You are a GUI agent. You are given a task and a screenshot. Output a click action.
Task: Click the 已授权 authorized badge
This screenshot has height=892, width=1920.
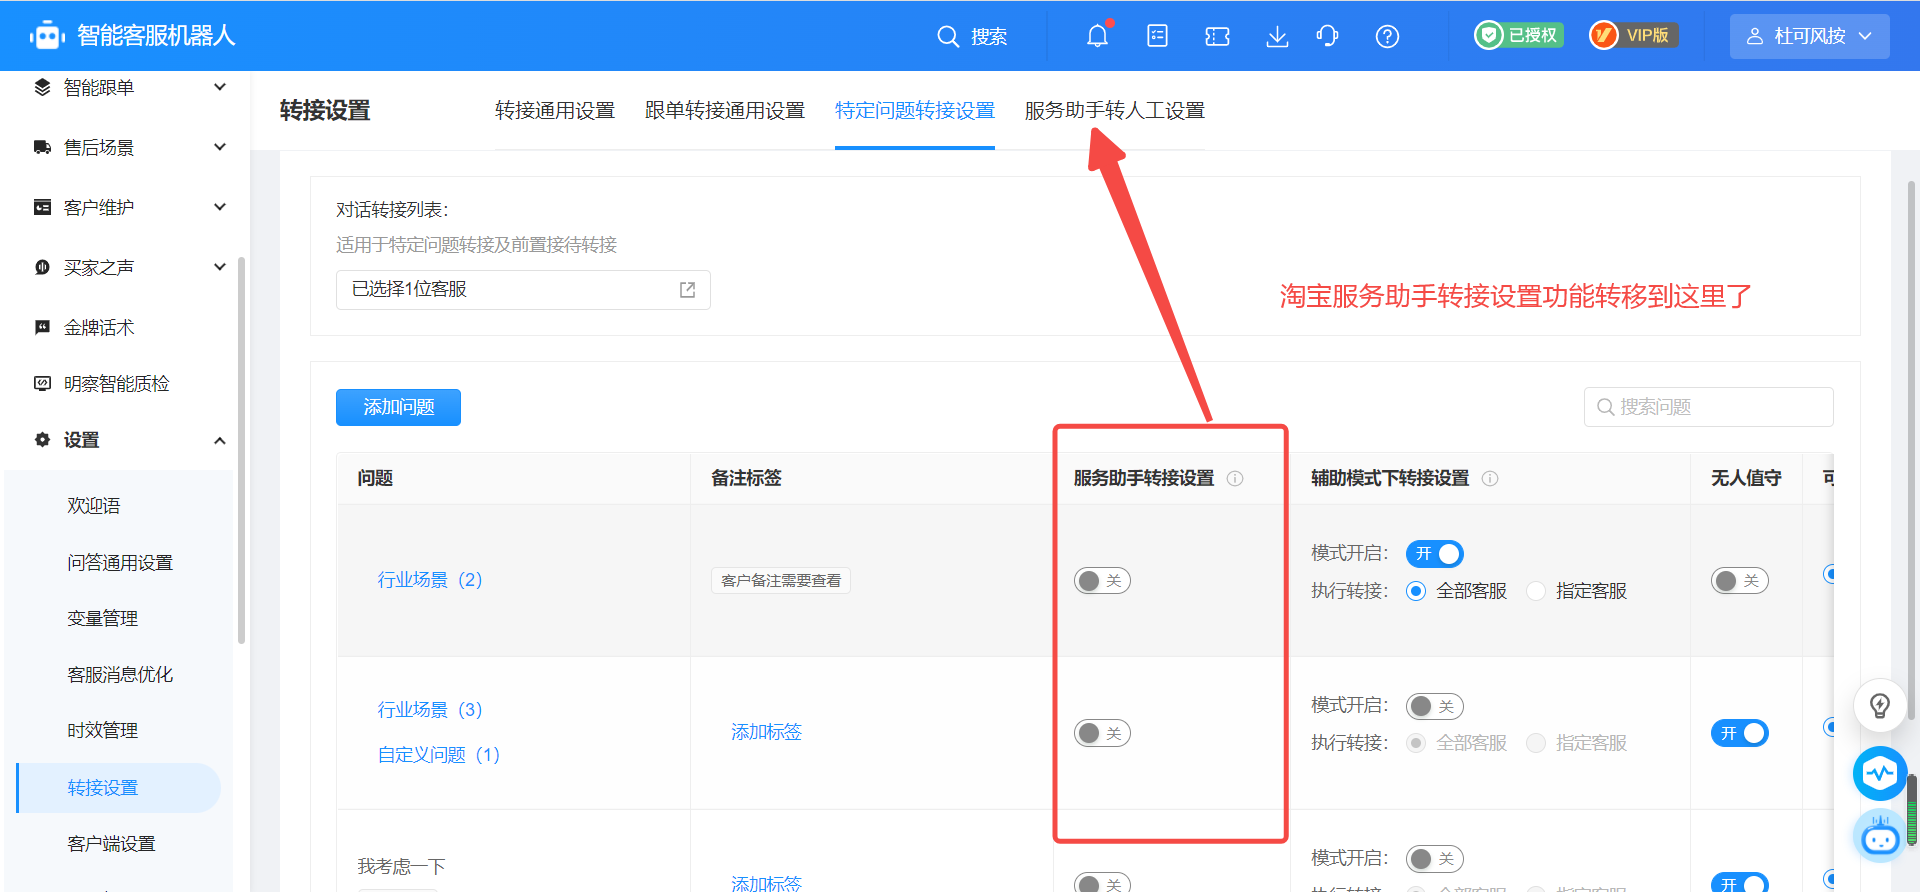click(x=1518, y=35)
